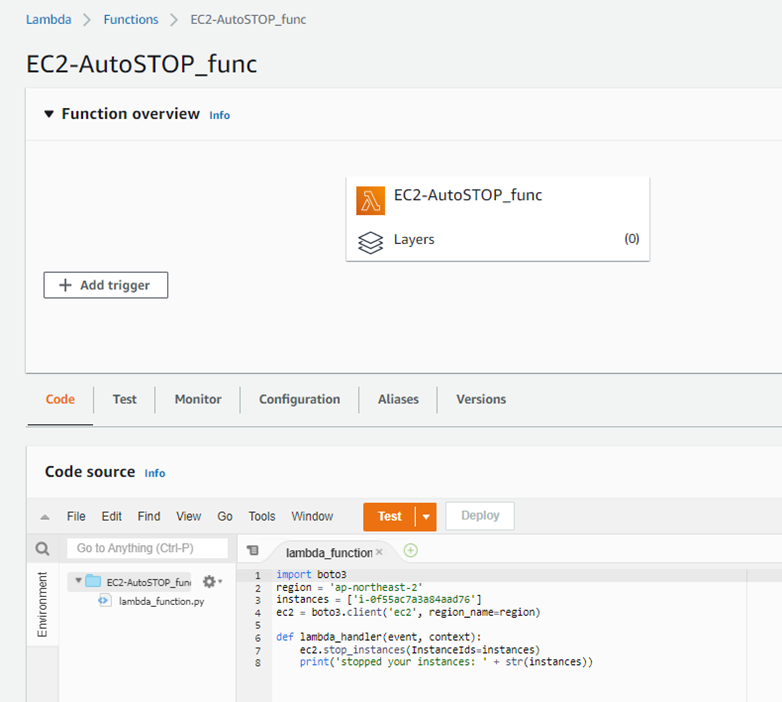Open the Go menu
Viewport: 782px width, 702px height.
point(224,517)
